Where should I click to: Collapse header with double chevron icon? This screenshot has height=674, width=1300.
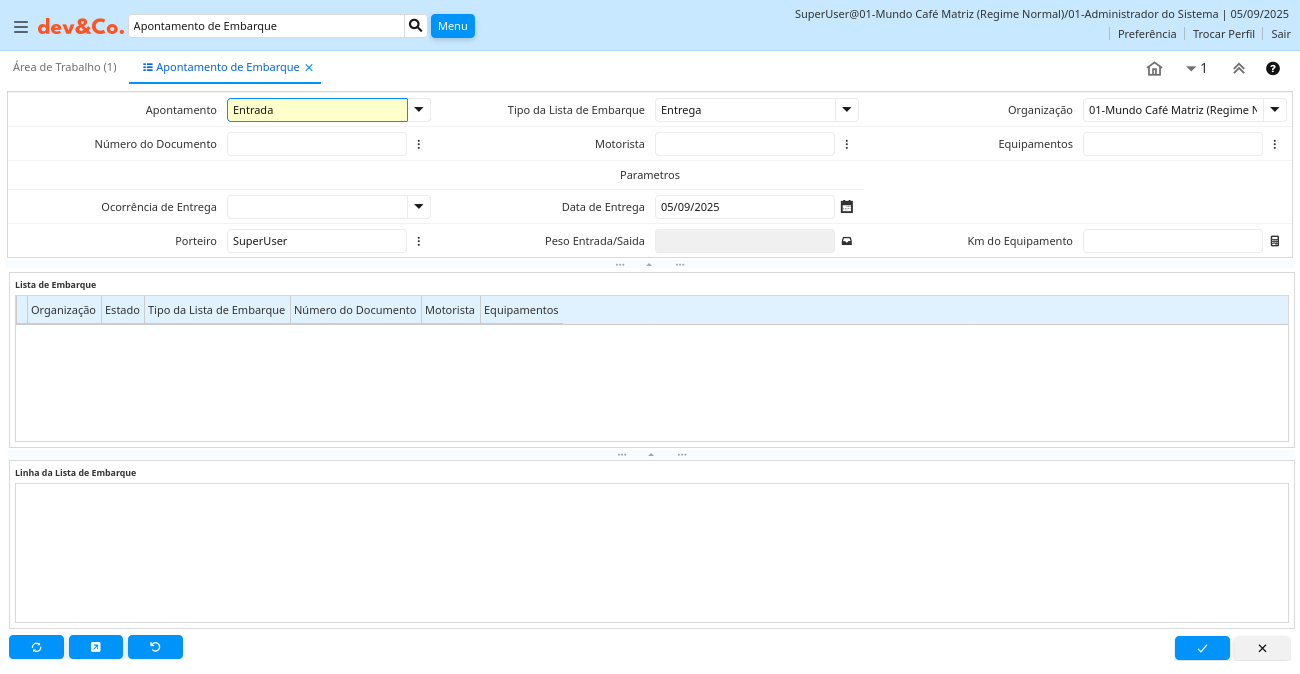[x=1238, y=69]
